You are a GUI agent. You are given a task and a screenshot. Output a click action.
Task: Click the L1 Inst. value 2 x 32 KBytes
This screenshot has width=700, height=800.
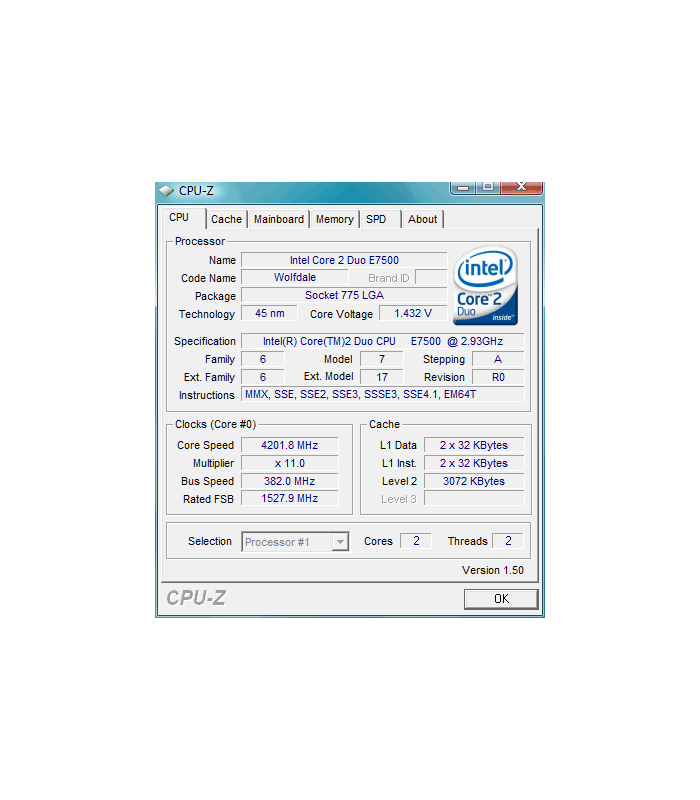tap(474, 463)
